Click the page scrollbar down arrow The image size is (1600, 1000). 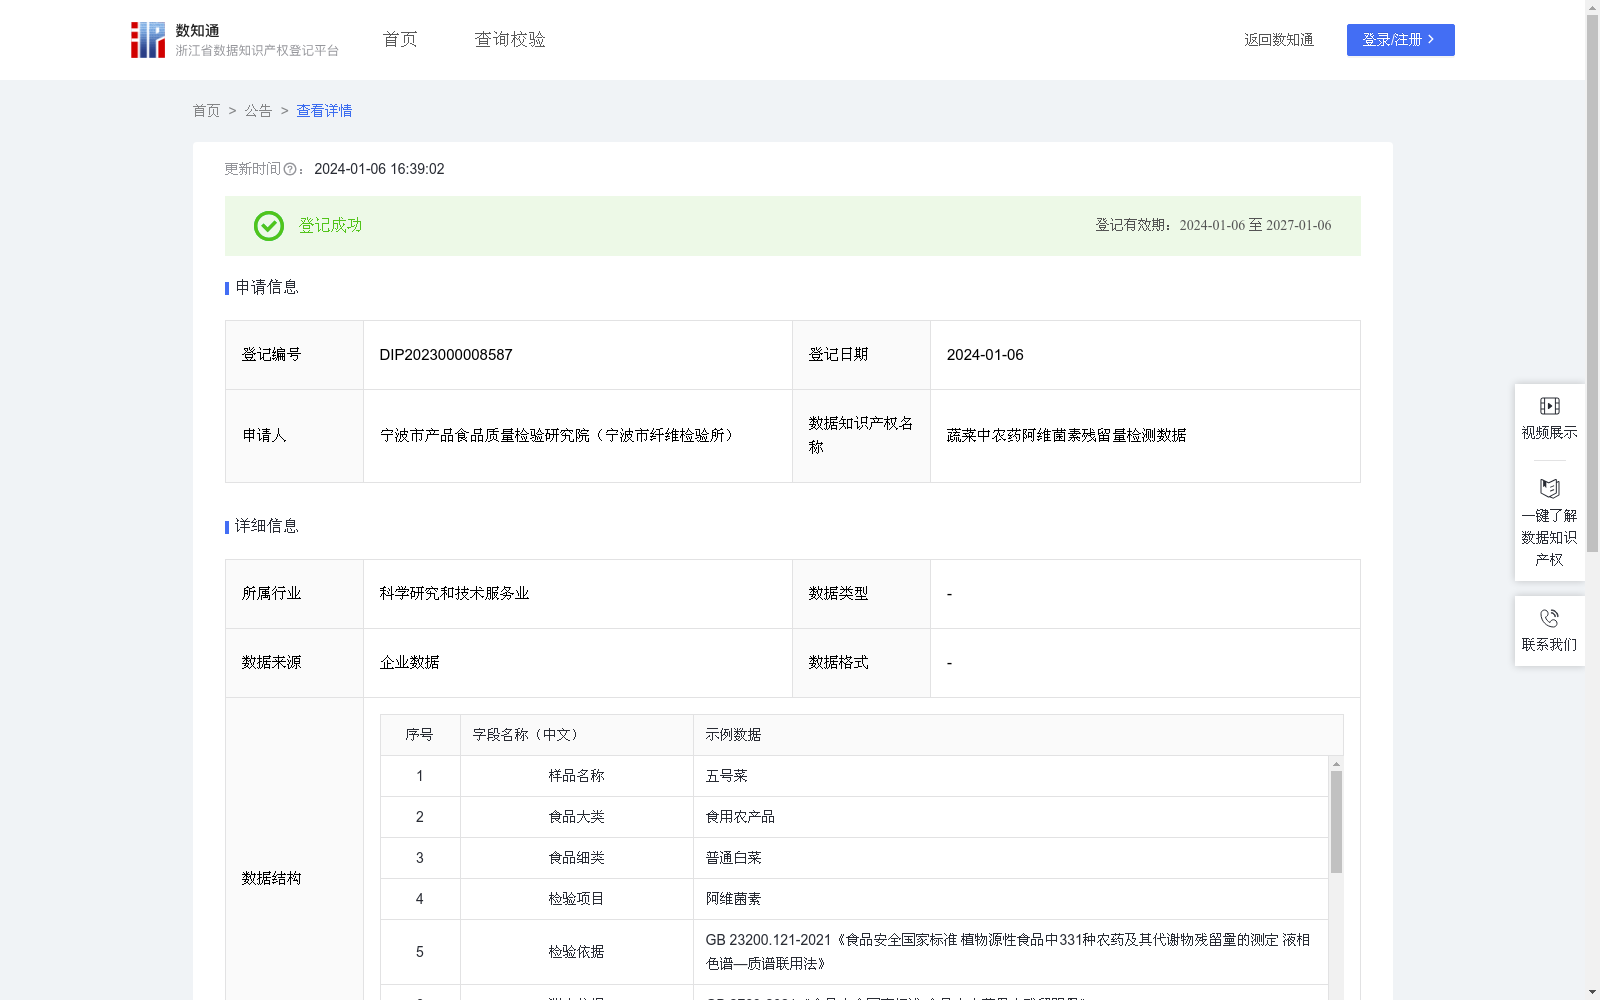(1592, 993)
